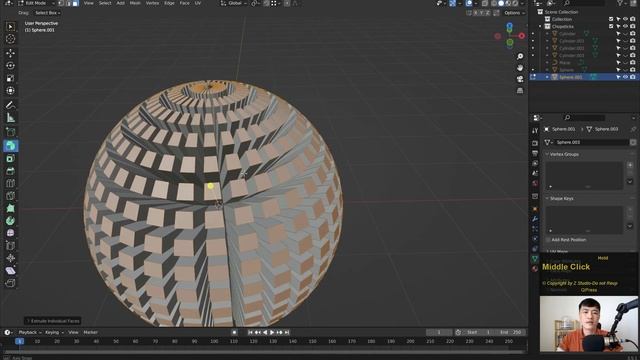Select the Rip Region tool
Viewport: 640px width, 360px height.
click(11, 283)
